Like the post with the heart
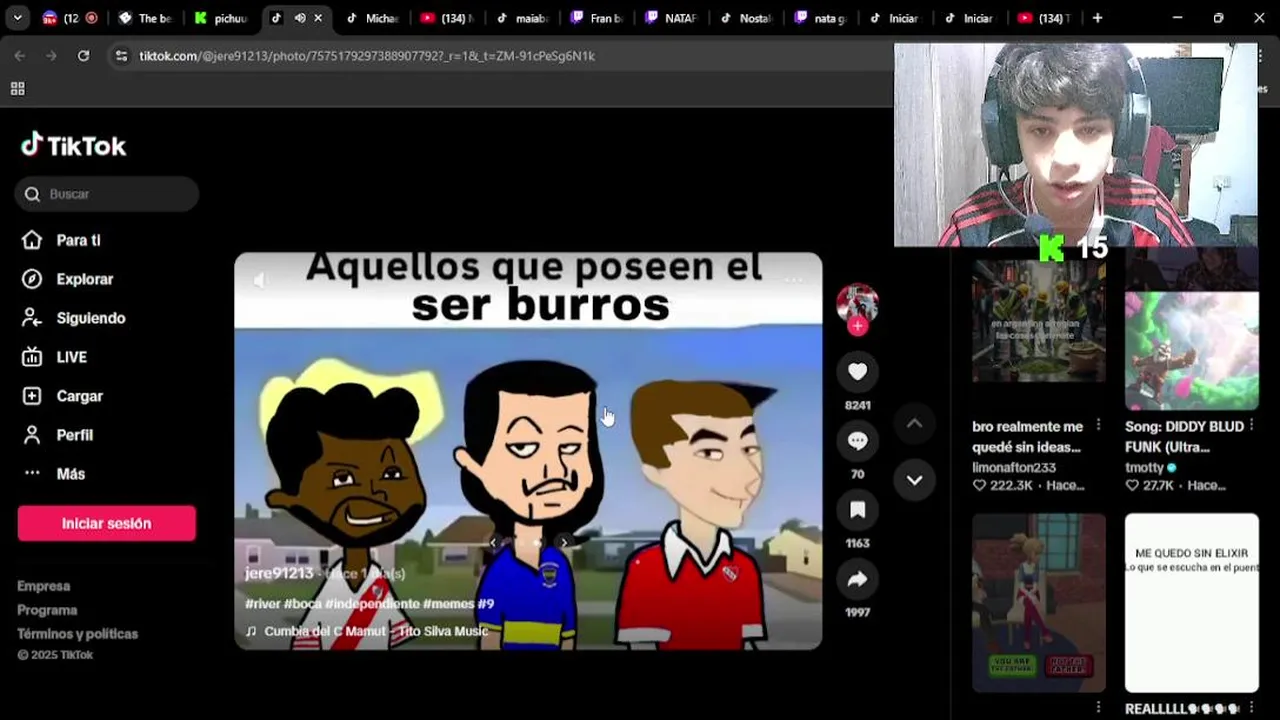The width and height of the screenshot is (1280, 720). (857, 372)
